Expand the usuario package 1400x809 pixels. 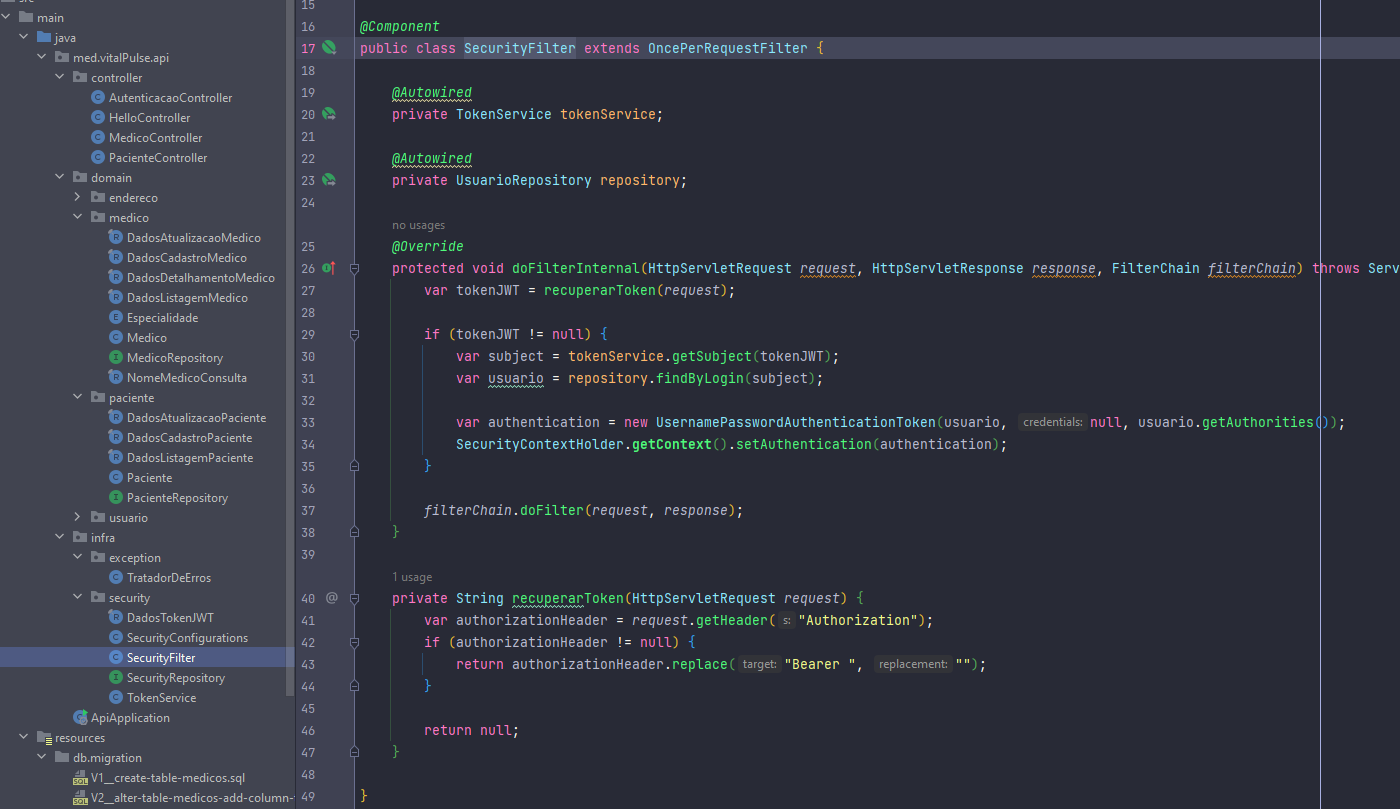77,518
